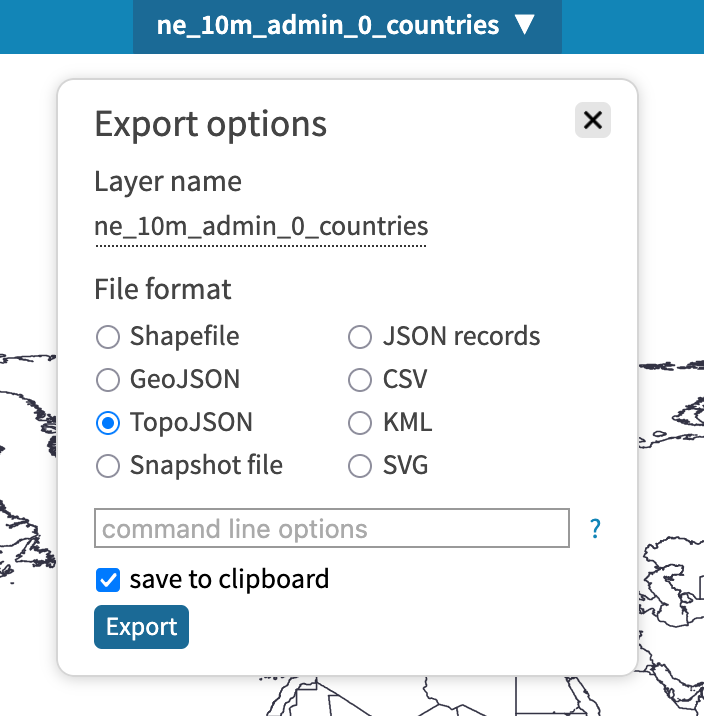Open command line options help question mark
Screen dimensions: 704x716
[x=595, y=529]
